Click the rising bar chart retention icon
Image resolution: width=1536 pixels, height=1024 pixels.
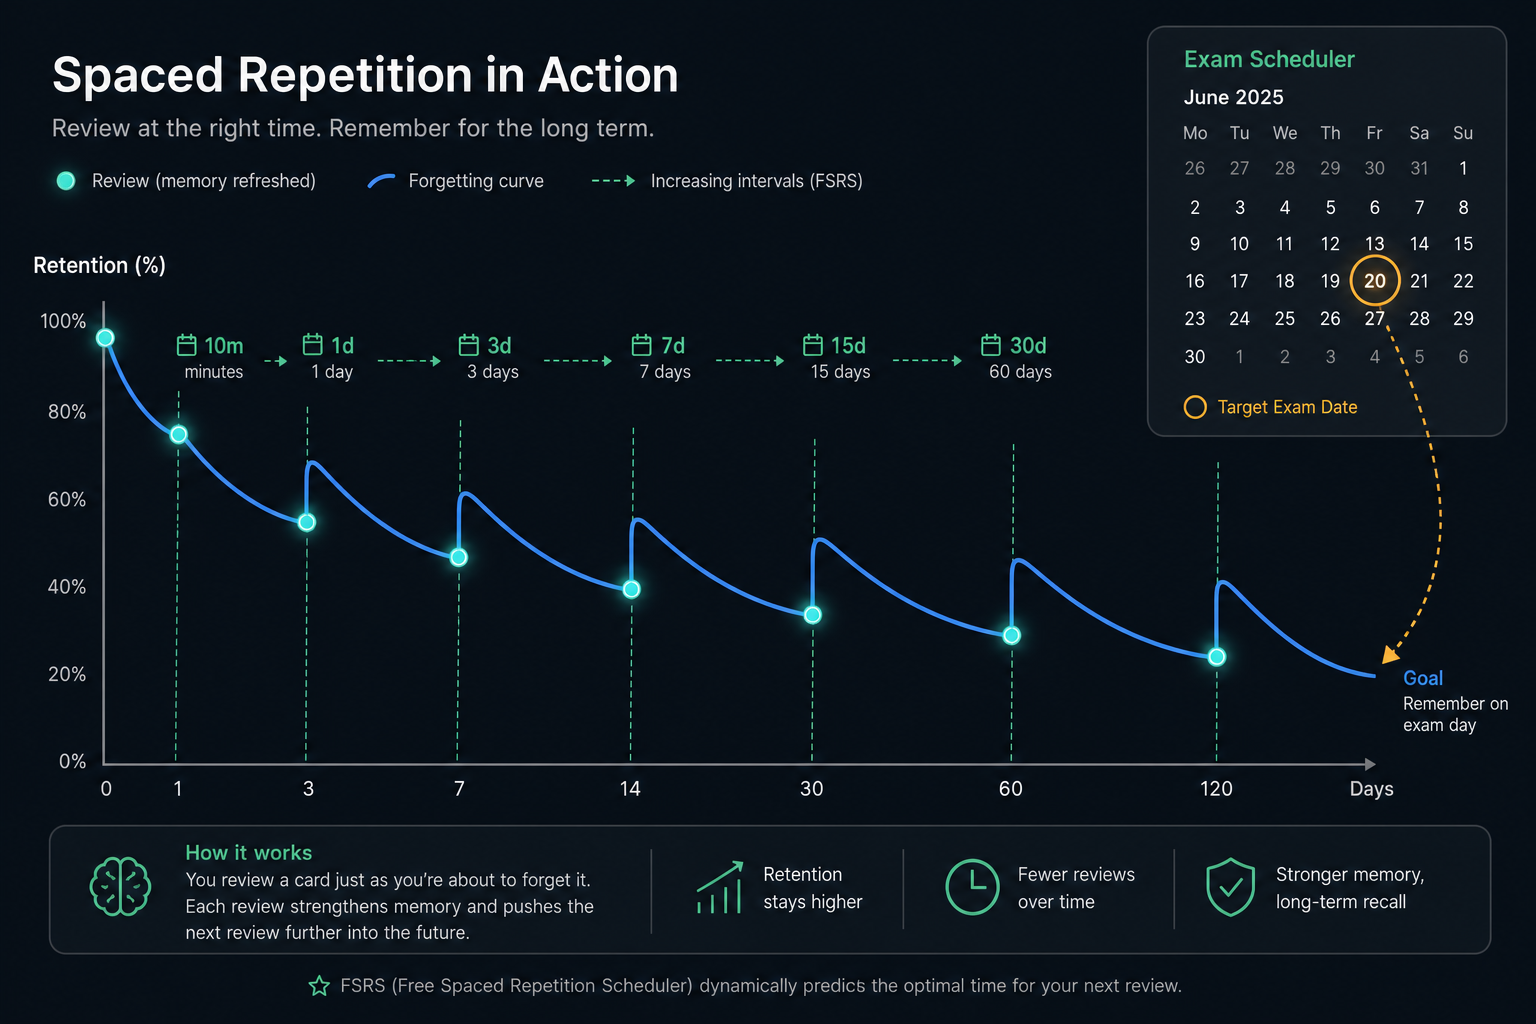(720, 887)
